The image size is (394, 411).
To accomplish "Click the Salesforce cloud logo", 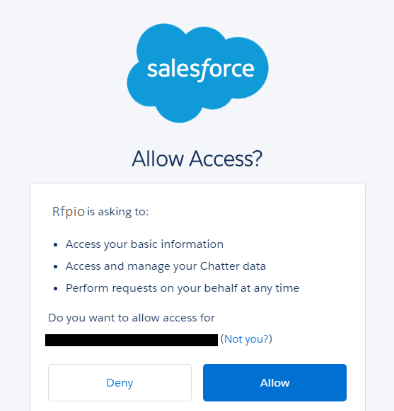I will [x=197, y=73].
